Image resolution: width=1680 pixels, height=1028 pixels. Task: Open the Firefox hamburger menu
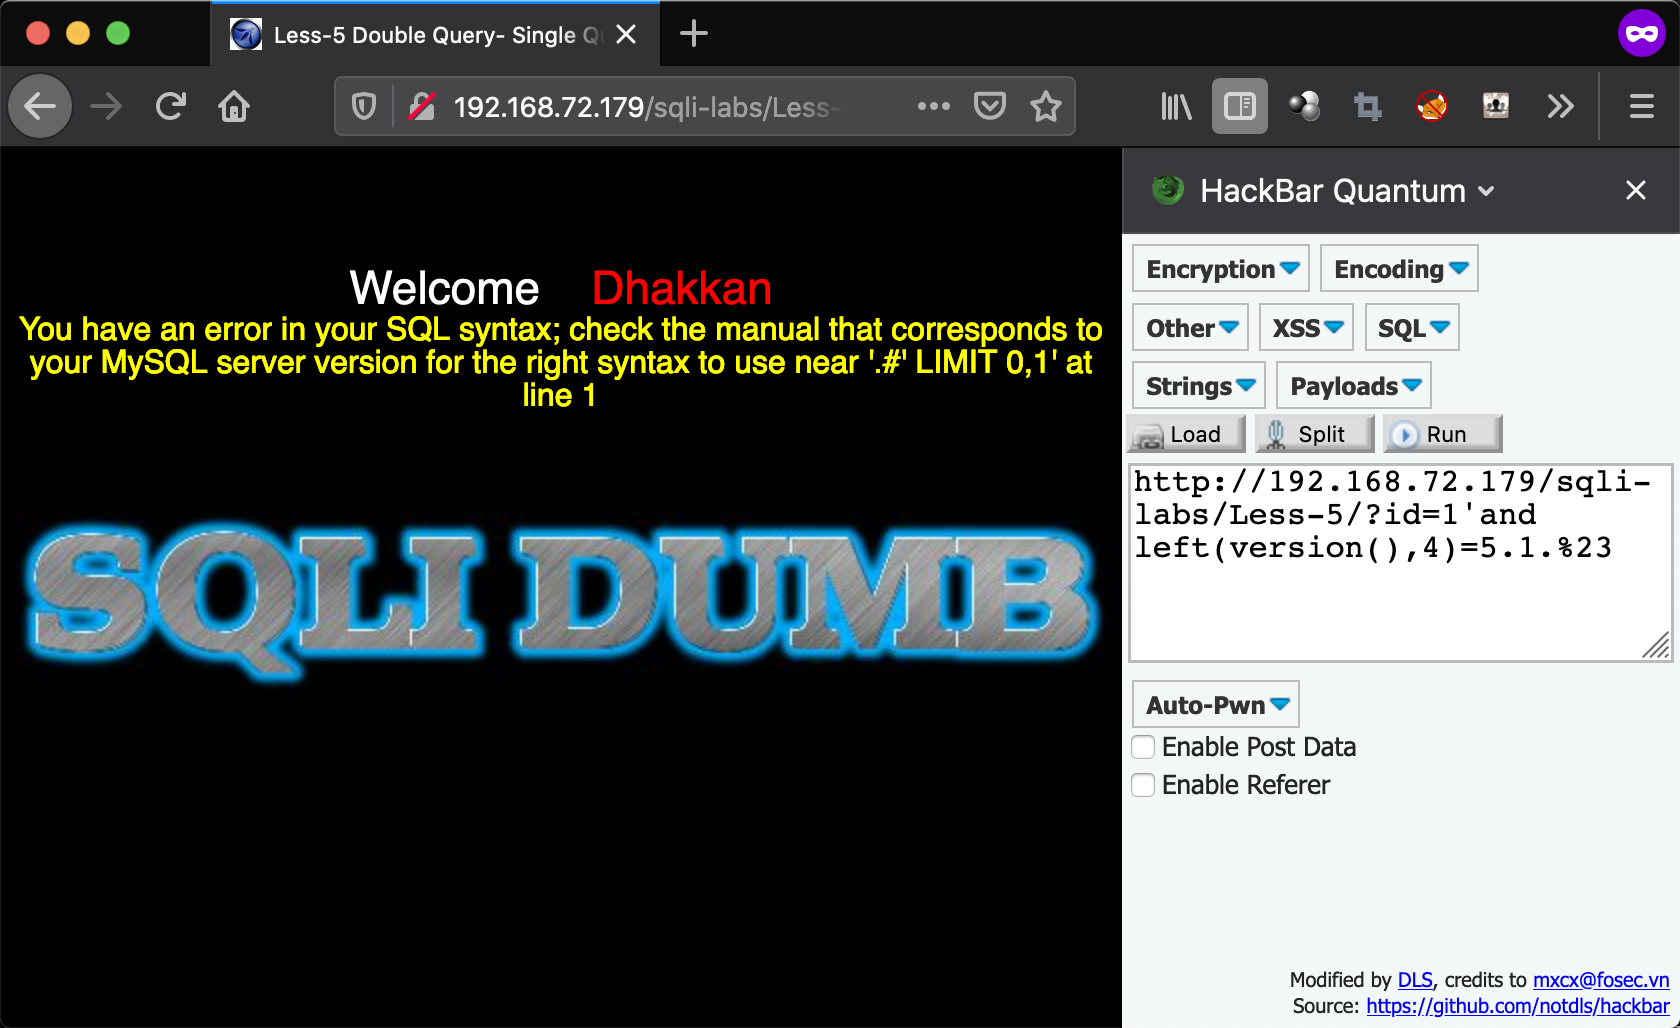pyautogui.click(x=1641, y=106)
